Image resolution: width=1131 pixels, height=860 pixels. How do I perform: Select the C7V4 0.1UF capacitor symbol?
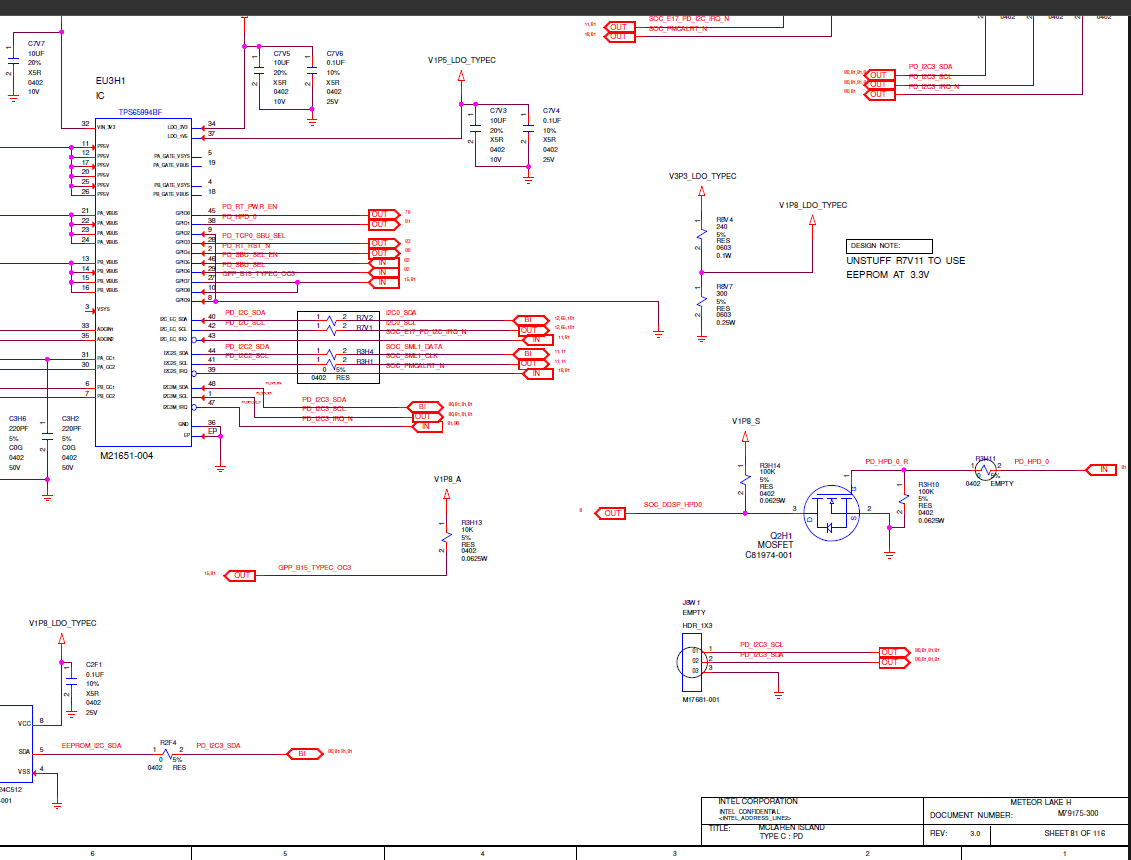pyautogui.click(x=528, y=128)
